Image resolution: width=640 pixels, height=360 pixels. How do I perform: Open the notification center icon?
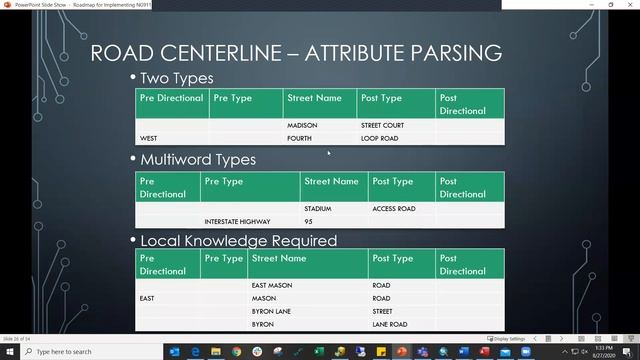point(627,351)
